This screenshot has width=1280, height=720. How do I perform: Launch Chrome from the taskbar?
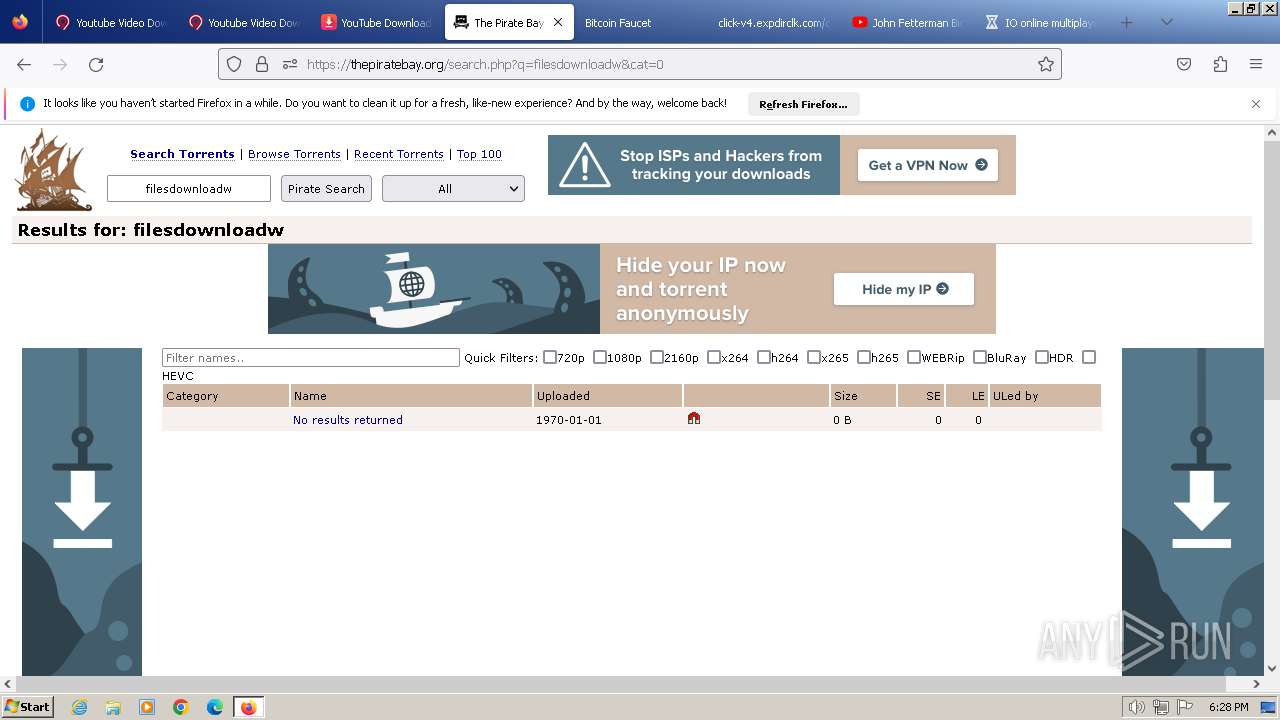point(181,707)
